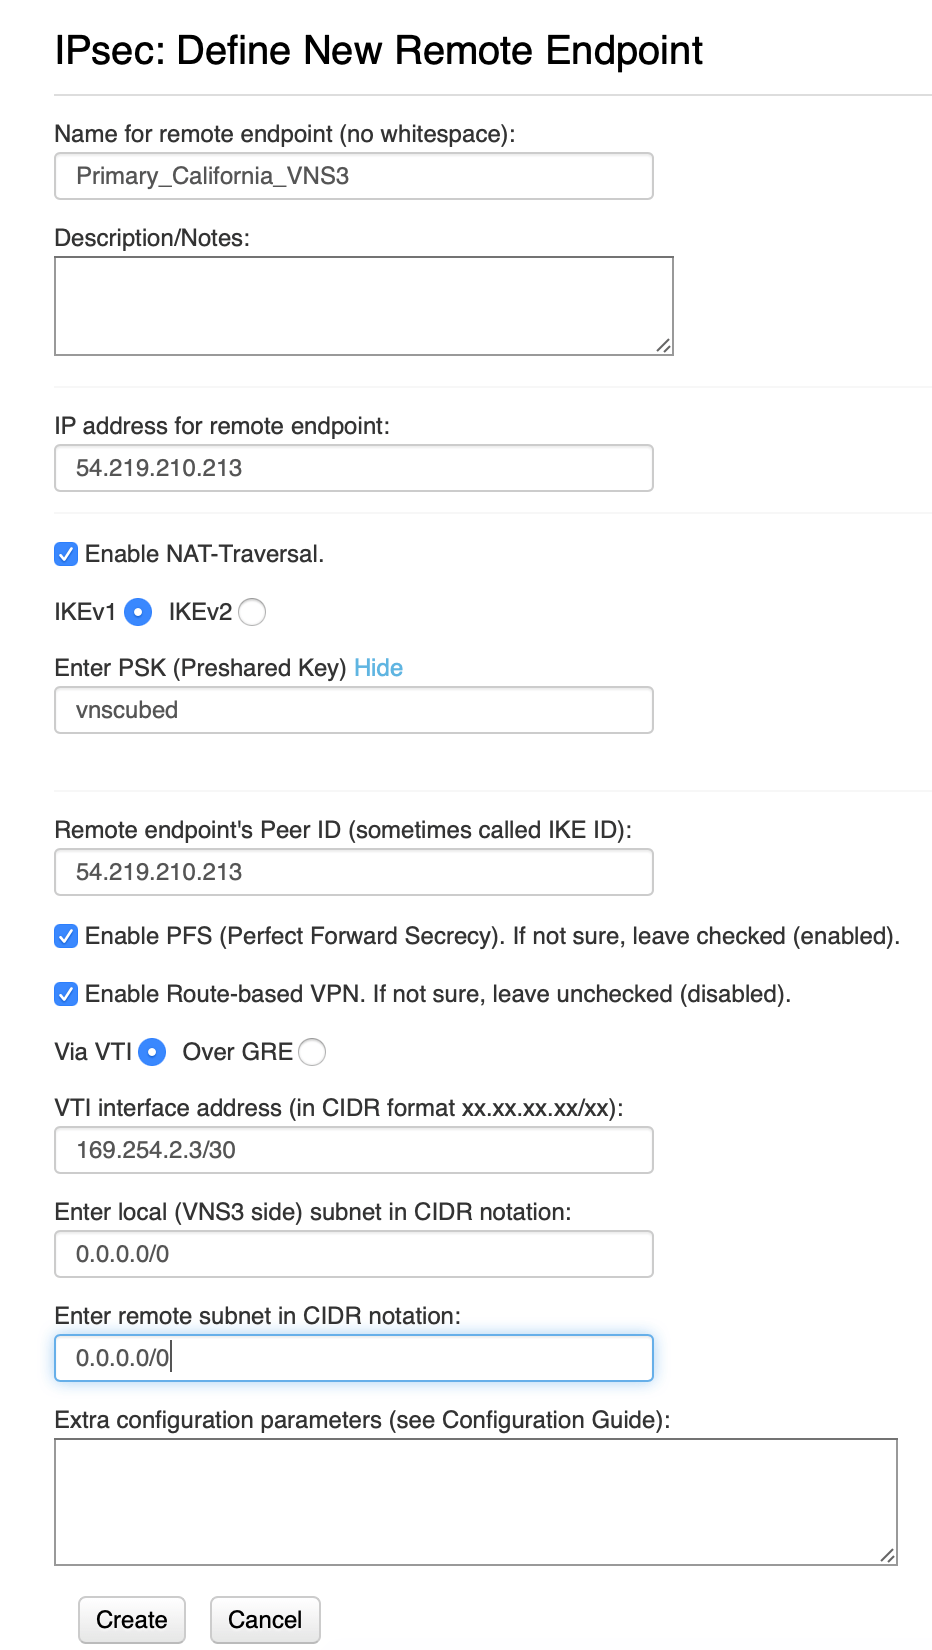Image resolution: width=932 pixels, height=1650 pixels.
Task: Select the IKEv2 radio button
Action: 252,612
